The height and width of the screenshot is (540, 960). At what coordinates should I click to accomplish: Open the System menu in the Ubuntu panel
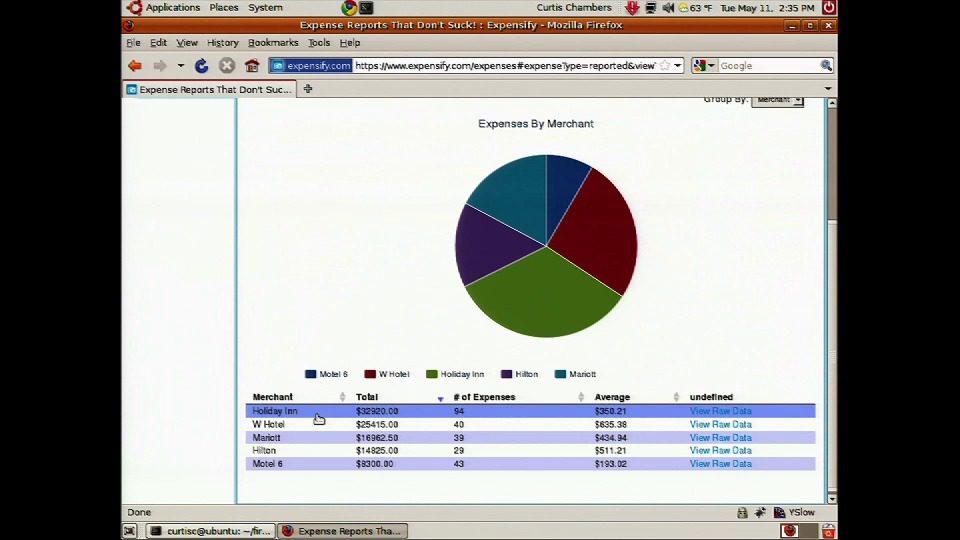[x=265, y=7]
